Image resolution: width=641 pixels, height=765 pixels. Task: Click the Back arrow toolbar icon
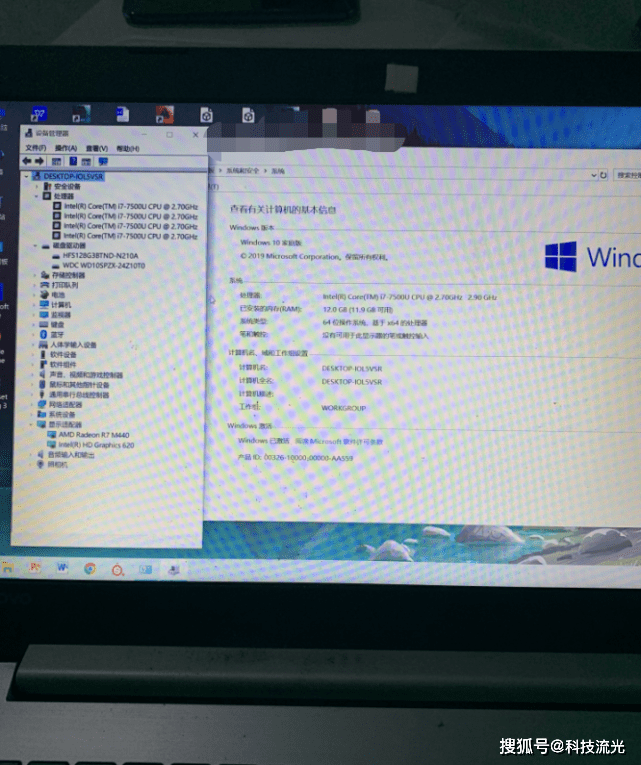coord(27,161)
